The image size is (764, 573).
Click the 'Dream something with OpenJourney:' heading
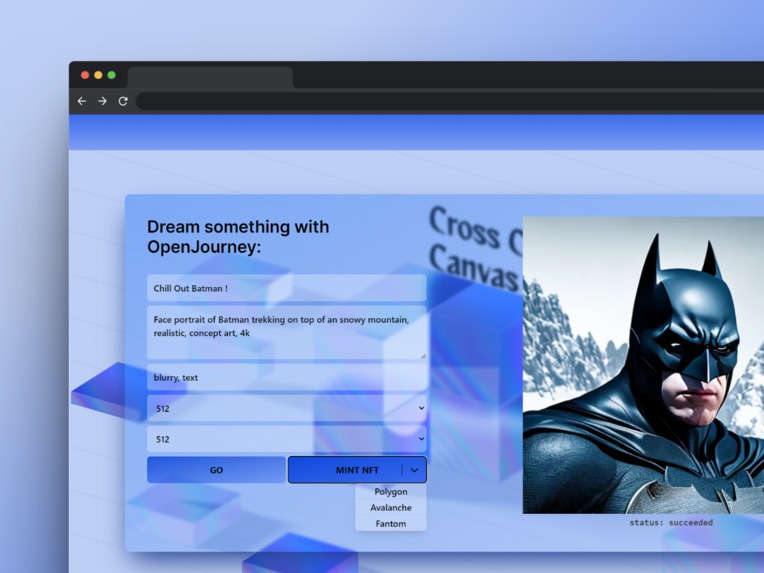click(238, 237)
